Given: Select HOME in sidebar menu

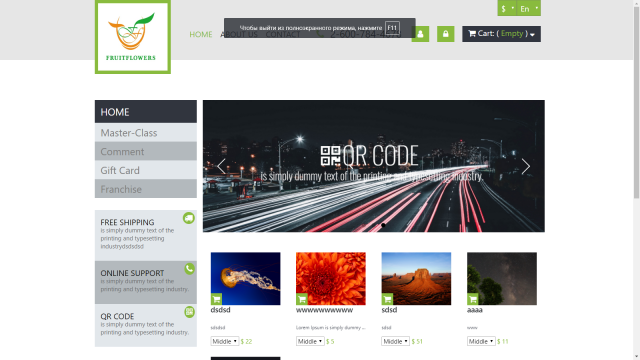Looking at the screenshot, I should click(x=146, y=111).
